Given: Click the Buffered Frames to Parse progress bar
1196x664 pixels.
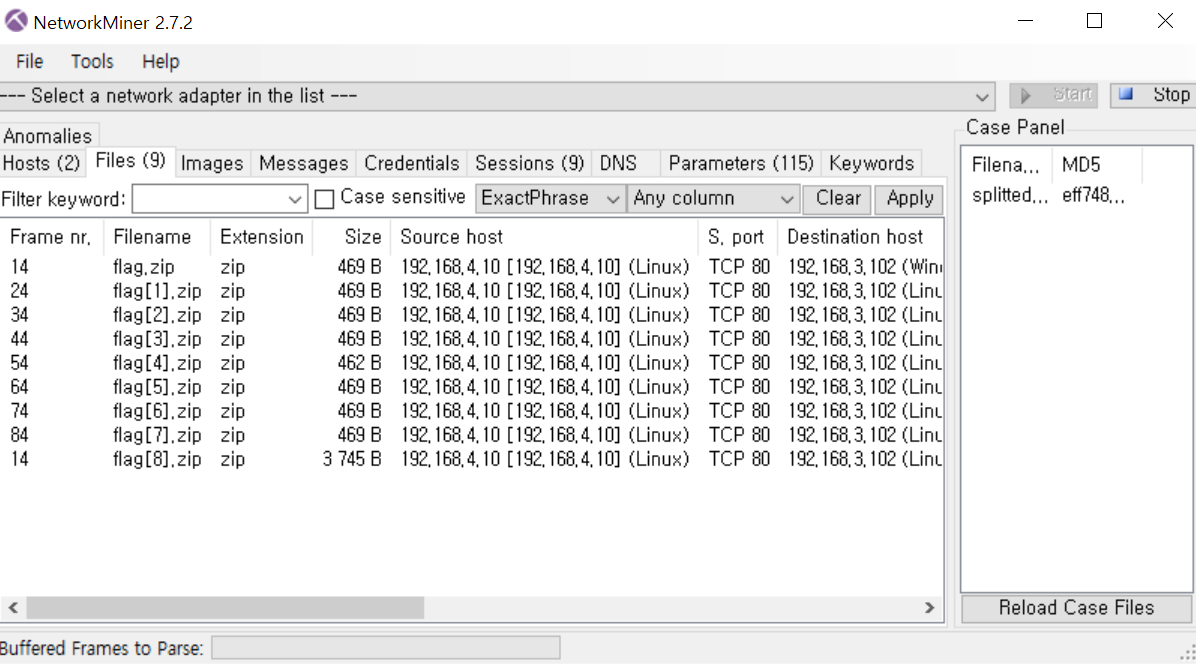Looking at the screenshot, I should pos(386,648).
